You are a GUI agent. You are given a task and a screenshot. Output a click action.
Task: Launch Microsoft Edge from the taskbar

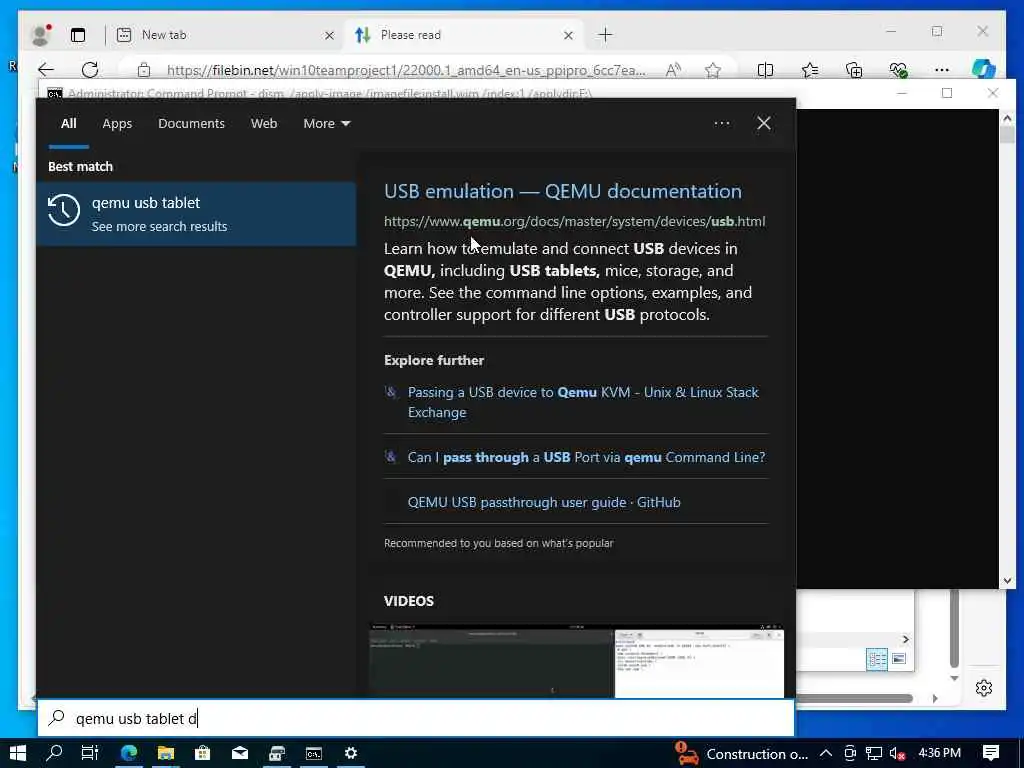129,753
